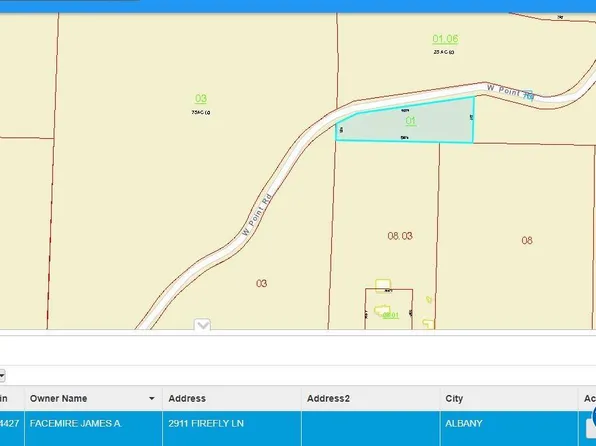Select the ALBANY city cell
This screenshot has width=596, height=446.
tap(509, 428)
